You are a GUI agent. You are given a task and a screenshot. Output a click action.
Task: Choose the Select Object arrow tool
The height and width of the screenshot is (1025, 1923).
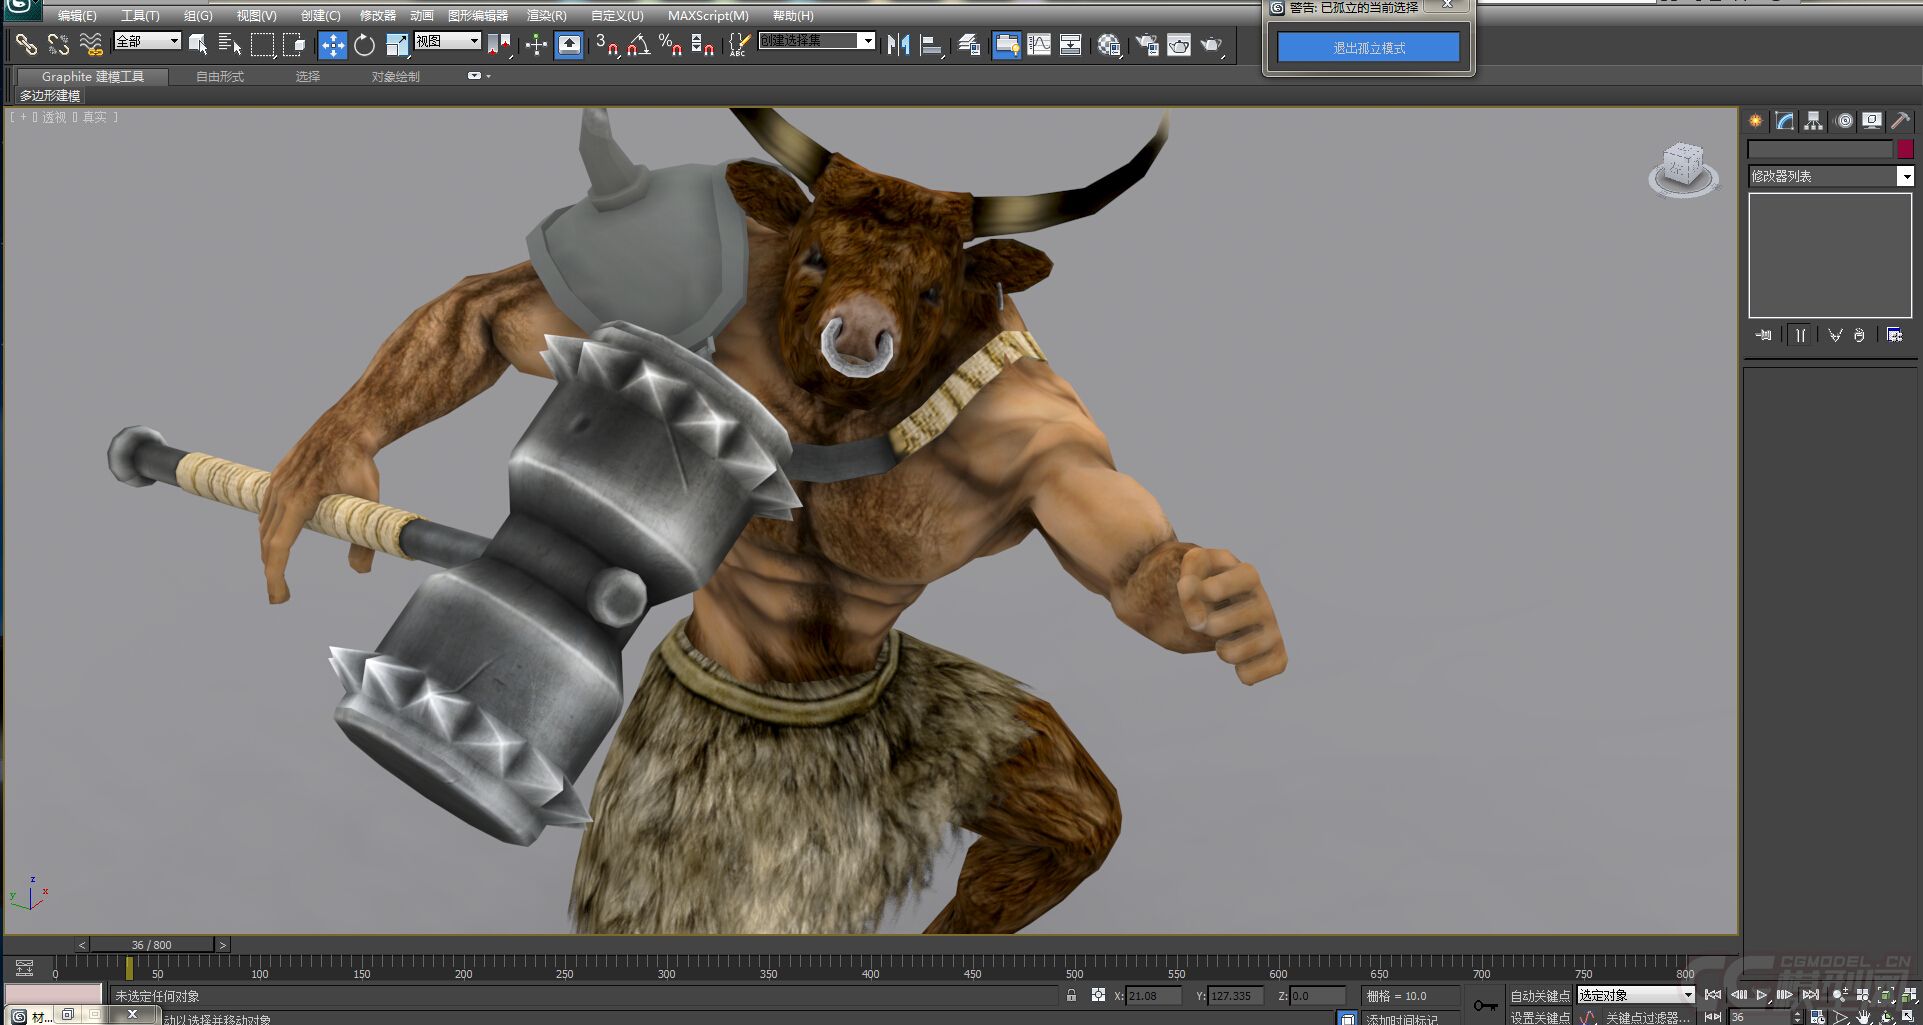click(198, 44)
